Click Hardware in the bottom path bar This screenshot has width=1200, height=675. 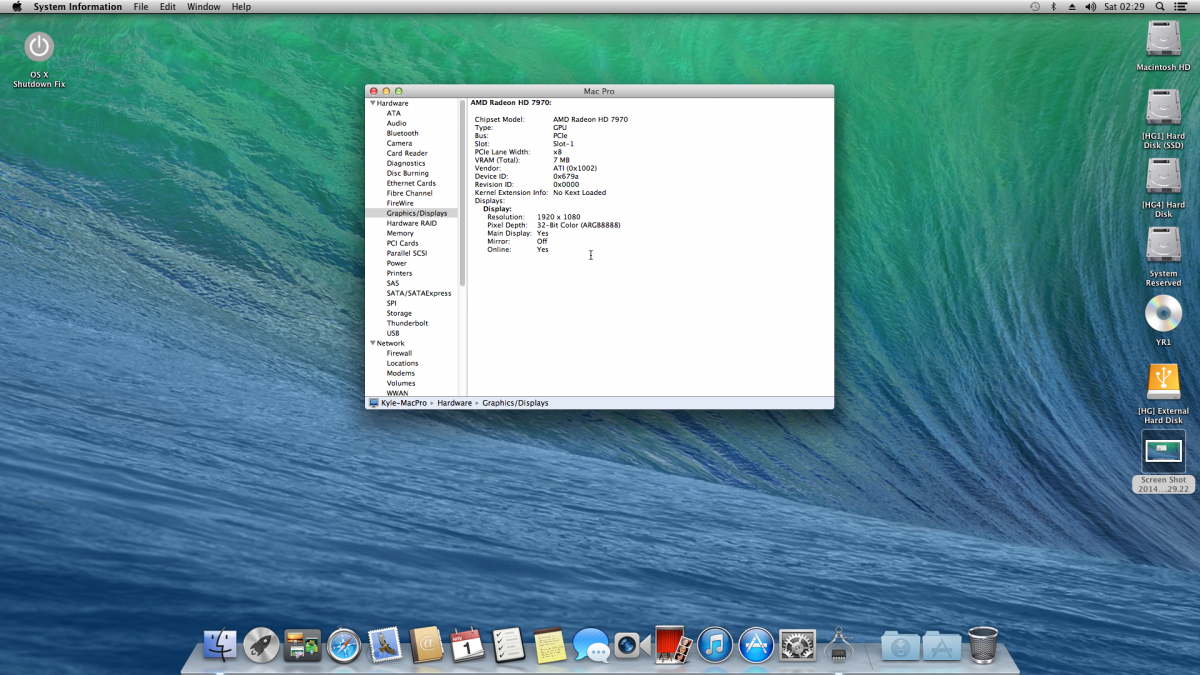[x=454, y=403]
